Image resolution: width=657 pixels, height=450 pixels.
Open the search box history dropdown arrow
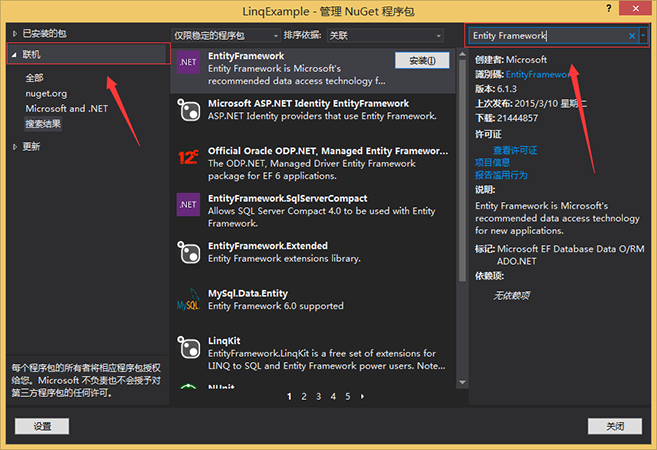pyautogui.click(x=643, y=36)
